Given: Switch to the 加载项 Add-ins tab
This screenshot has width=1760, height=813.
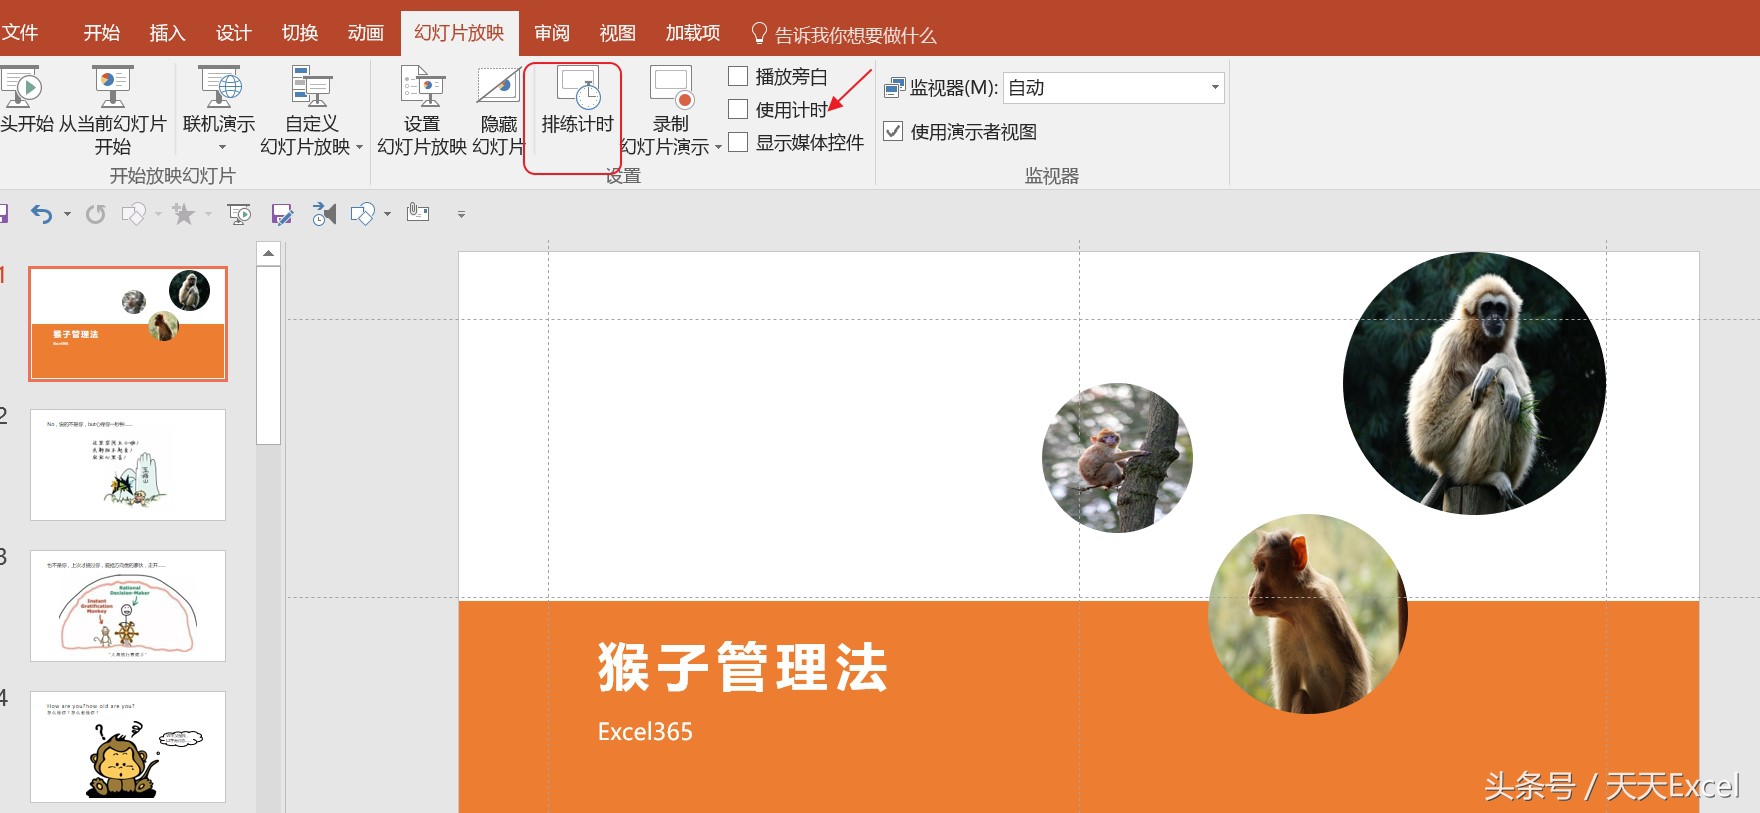Looking at the screenshot, I should [x=693, y=33].
